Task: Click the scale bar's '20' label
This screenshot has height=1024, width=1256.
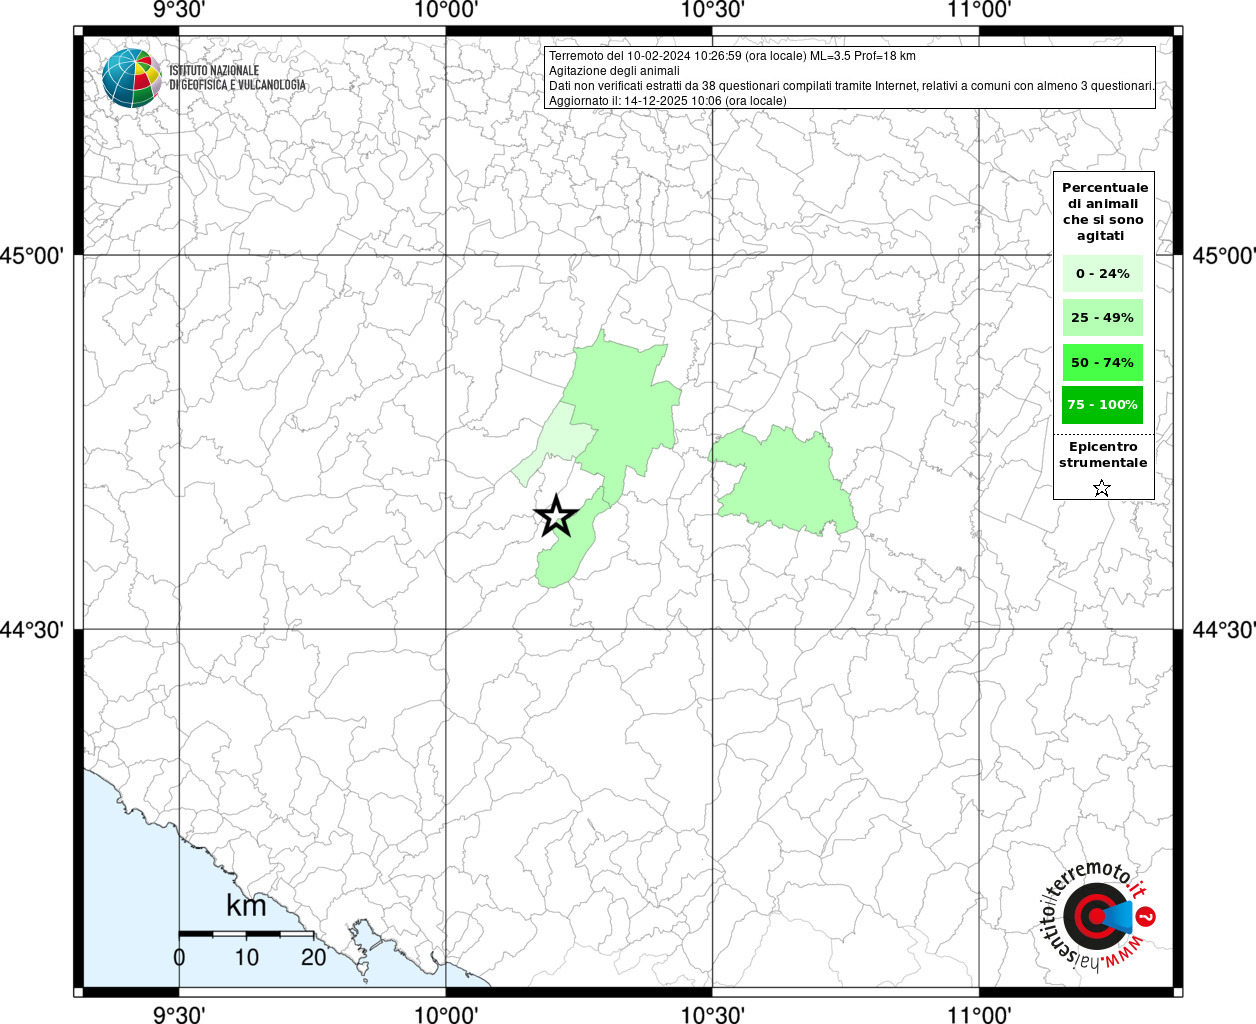Action: click(313, 957)
